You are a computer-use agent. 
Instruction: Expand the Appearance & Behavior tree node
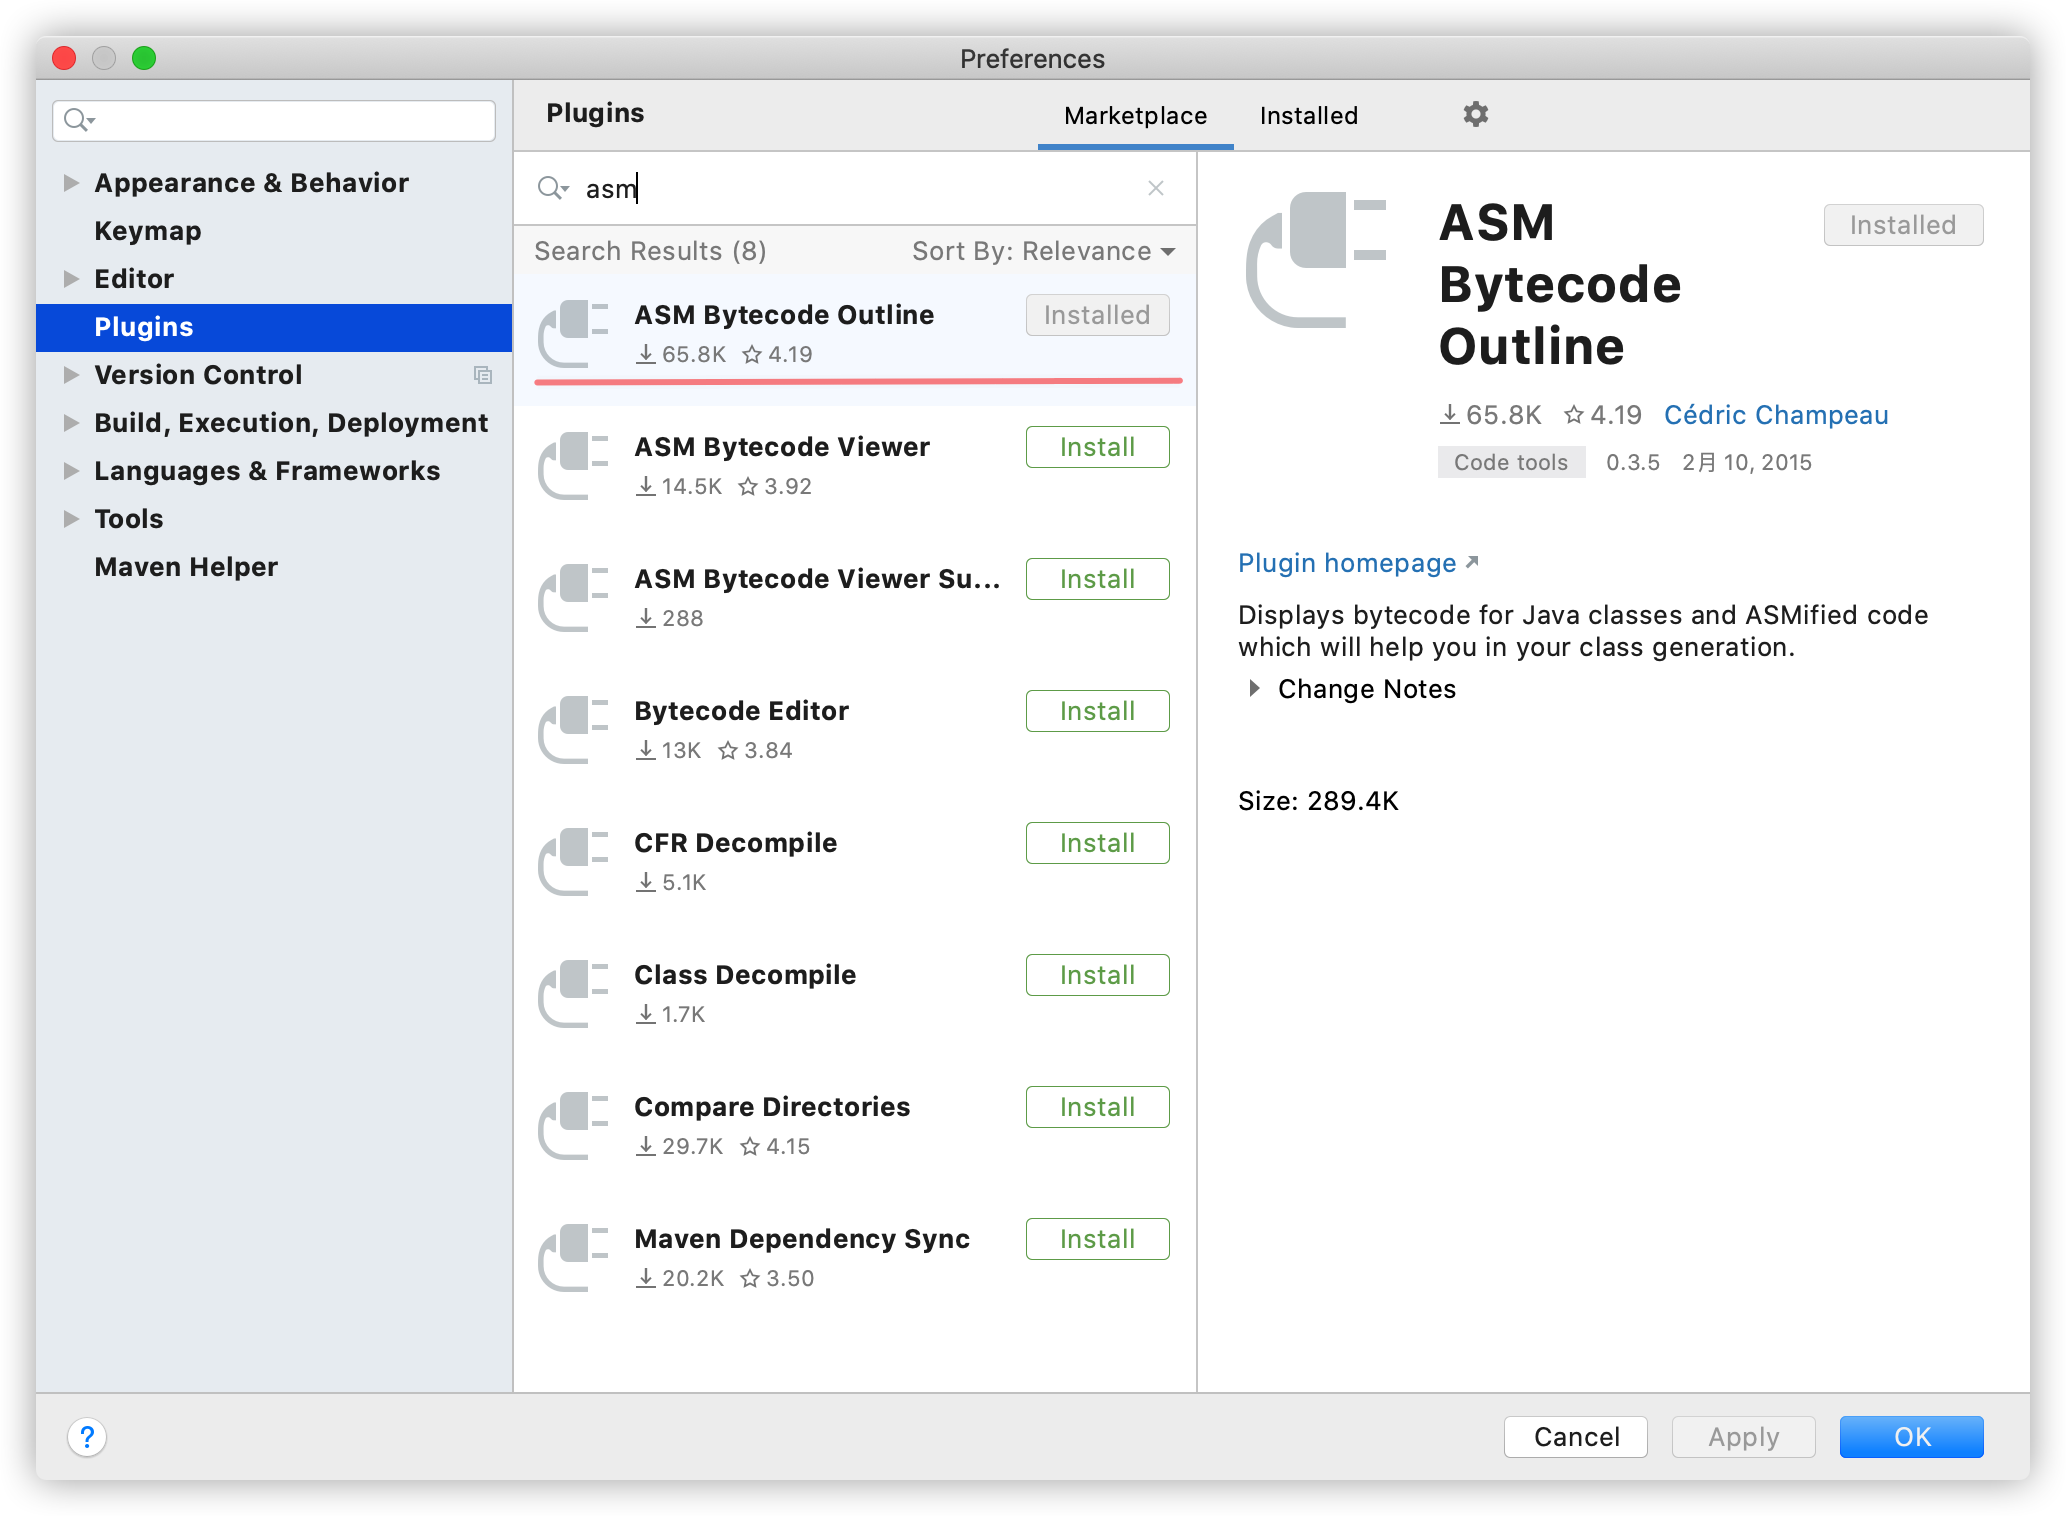(71, 183)
